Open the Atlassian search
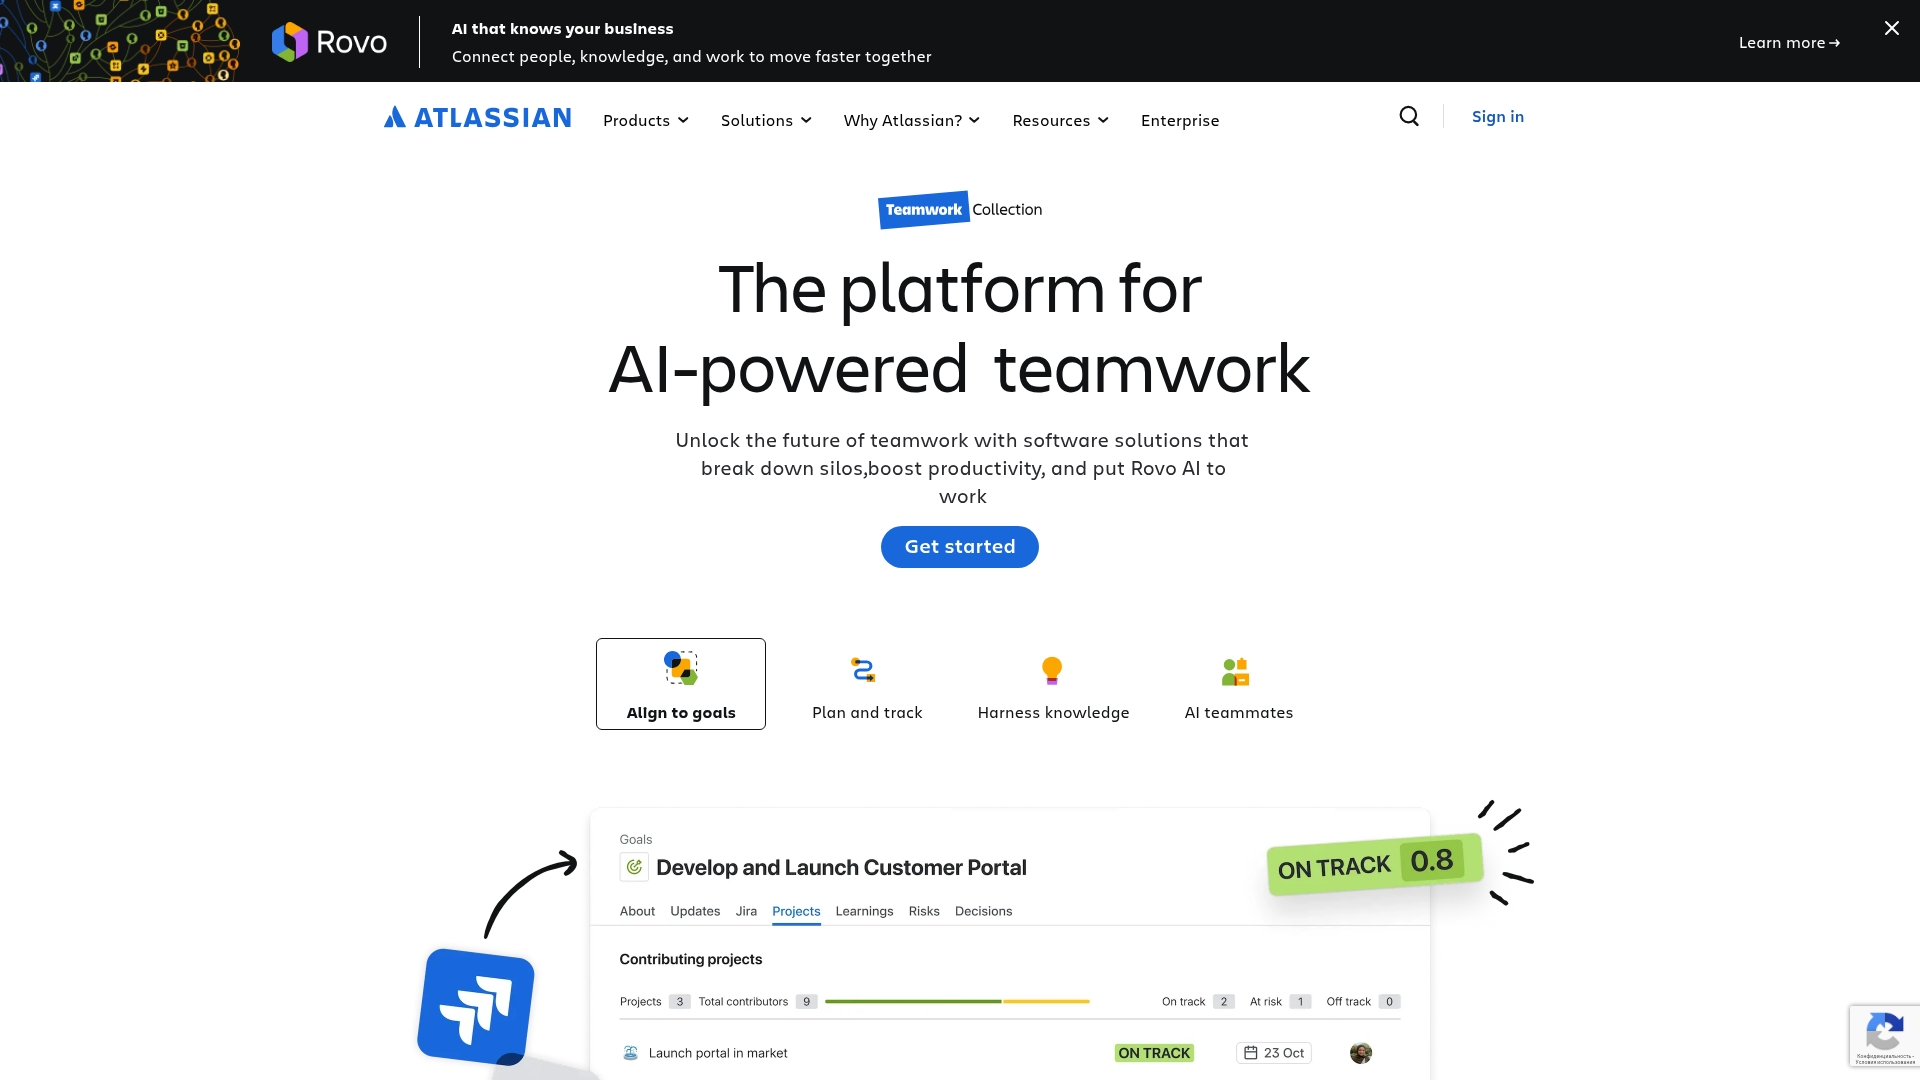Image resolution: width=1920 pixels, height=1080 pixels. tap(1408, 117)
